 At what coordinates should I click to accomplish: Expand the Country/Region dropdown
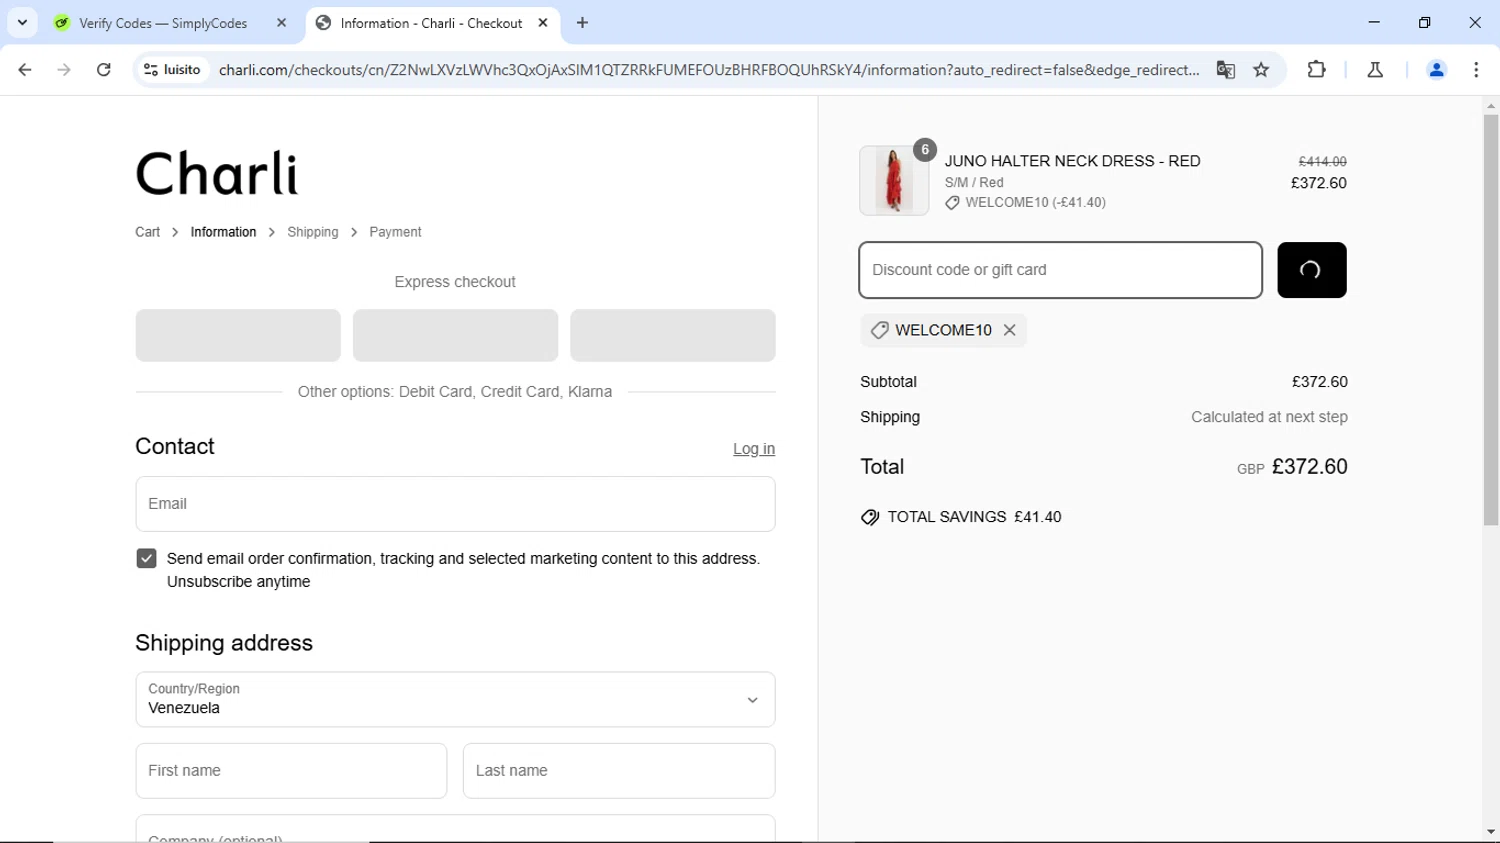(x=455, y=699)
